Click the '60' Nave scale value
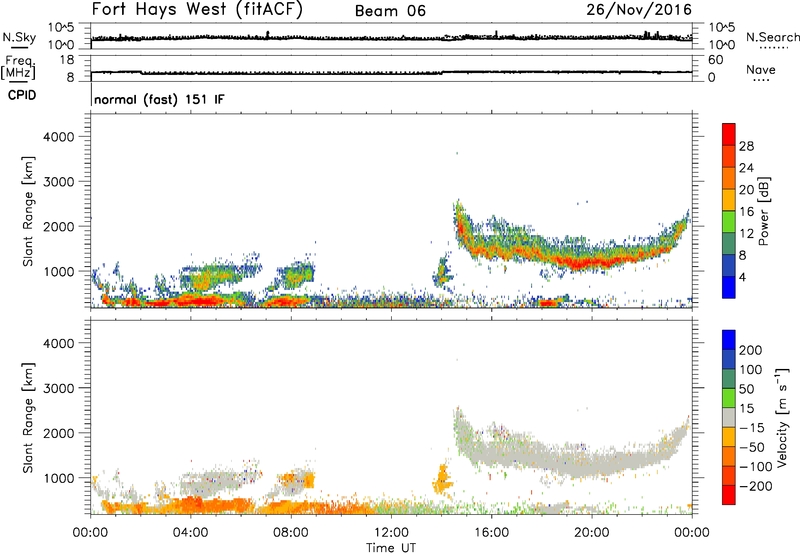Screen dimensions: 800x554 (715, 60)
